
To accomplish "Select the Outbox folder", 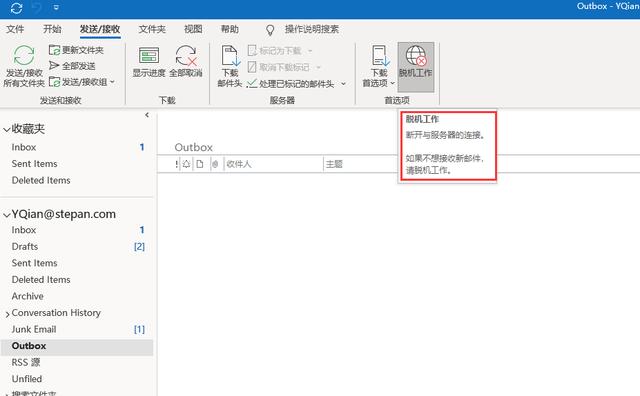I will coord(76,346).
